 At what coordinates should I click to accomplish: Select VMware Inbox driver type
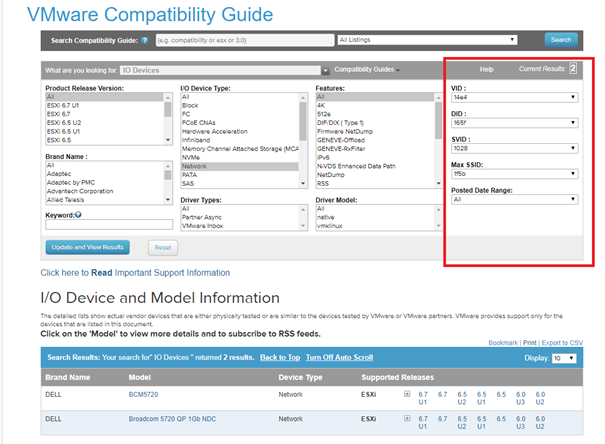(239, 226)
